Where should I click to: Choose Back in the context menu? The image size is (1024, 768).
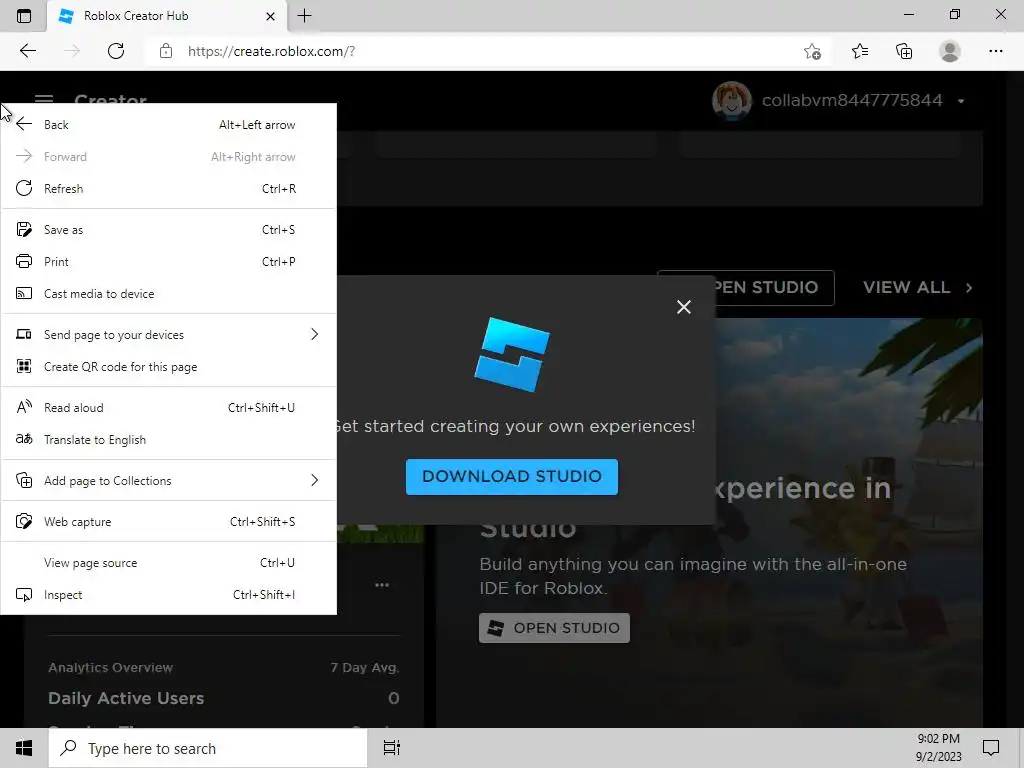click(x=168, y=125)
